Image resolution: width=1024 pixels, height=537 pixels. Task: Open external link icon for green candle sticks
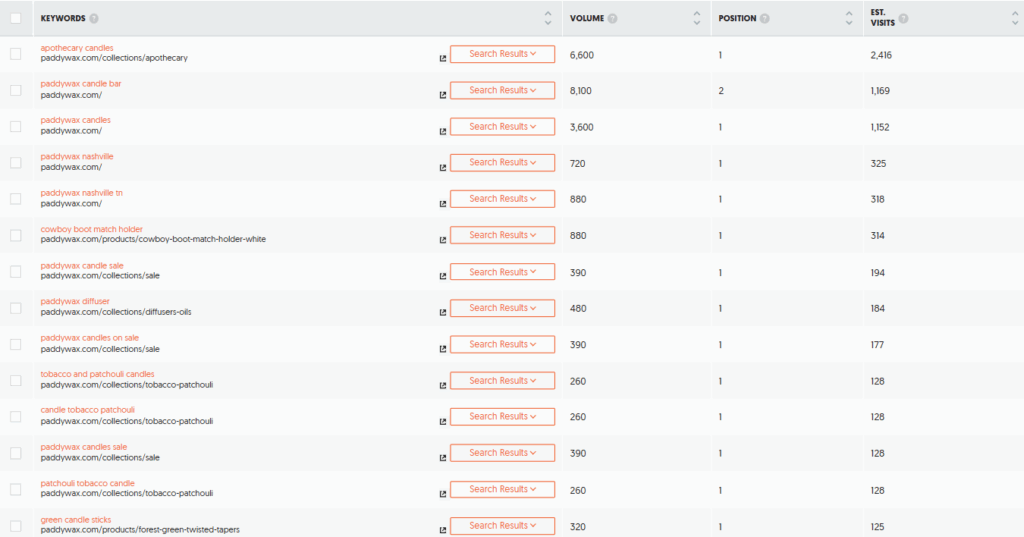pos(443,530)
